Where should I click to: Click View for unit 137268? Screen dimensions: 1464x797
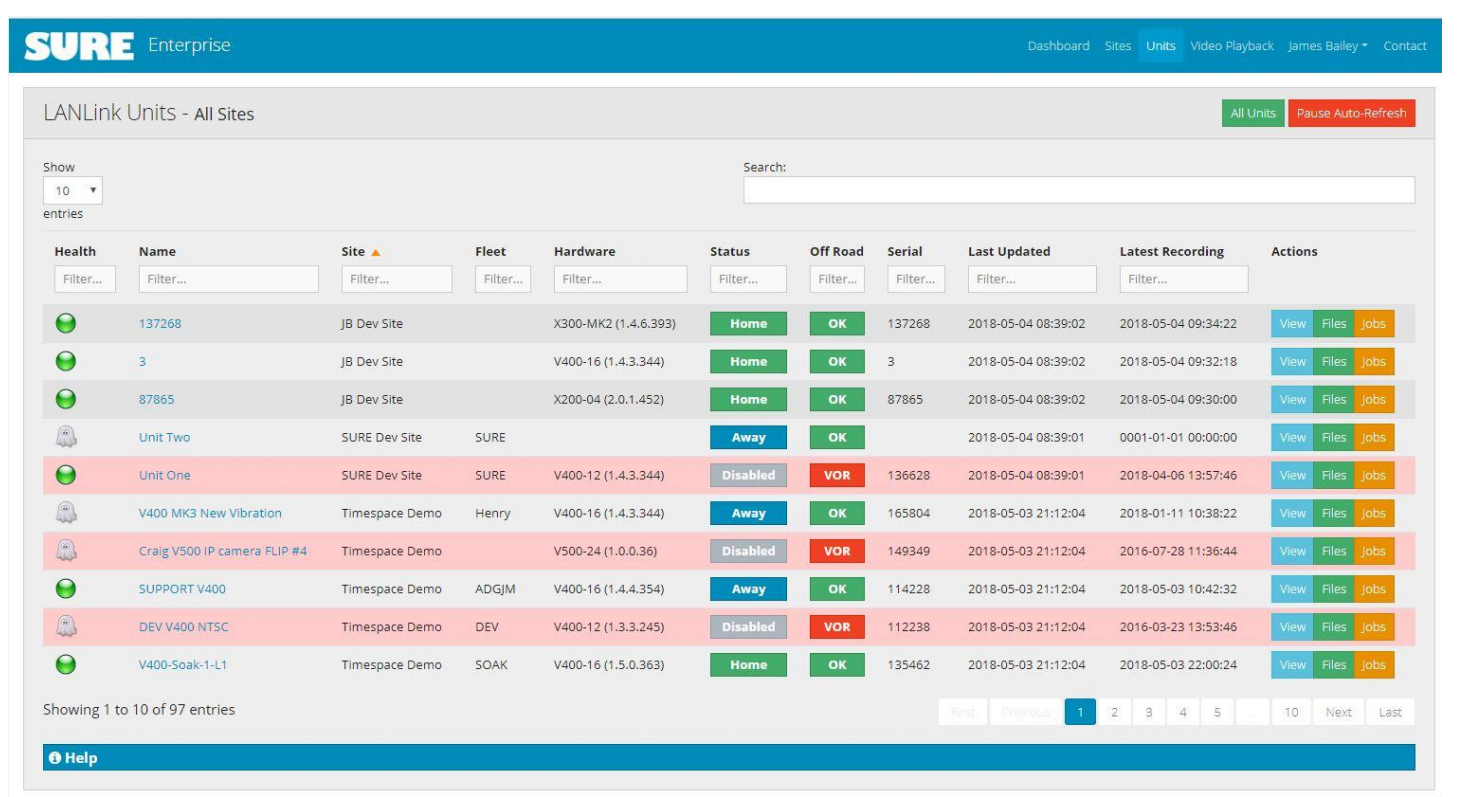point(1292,323)
